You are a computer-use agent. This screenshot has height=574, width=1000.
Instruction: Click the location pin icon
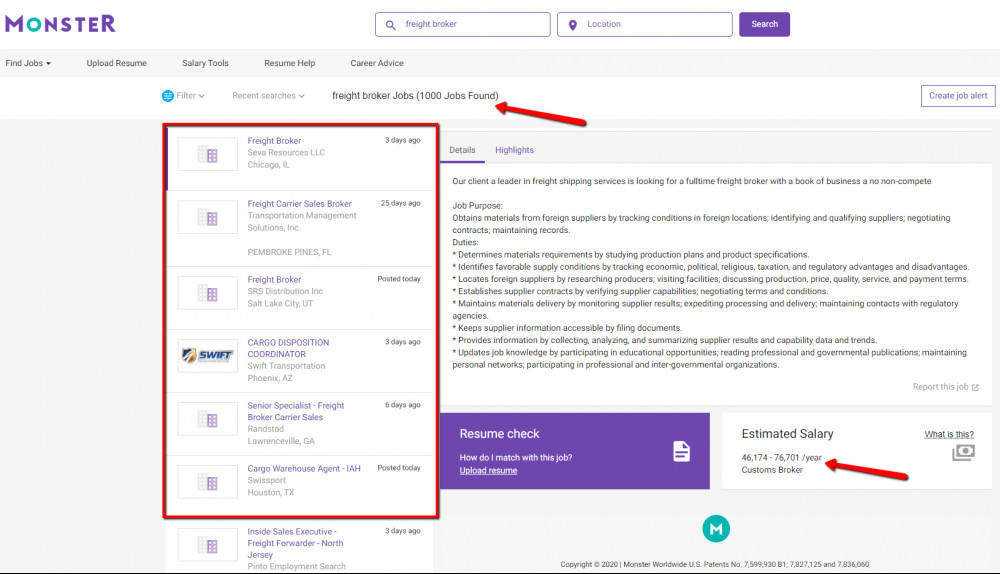(573, 25)
